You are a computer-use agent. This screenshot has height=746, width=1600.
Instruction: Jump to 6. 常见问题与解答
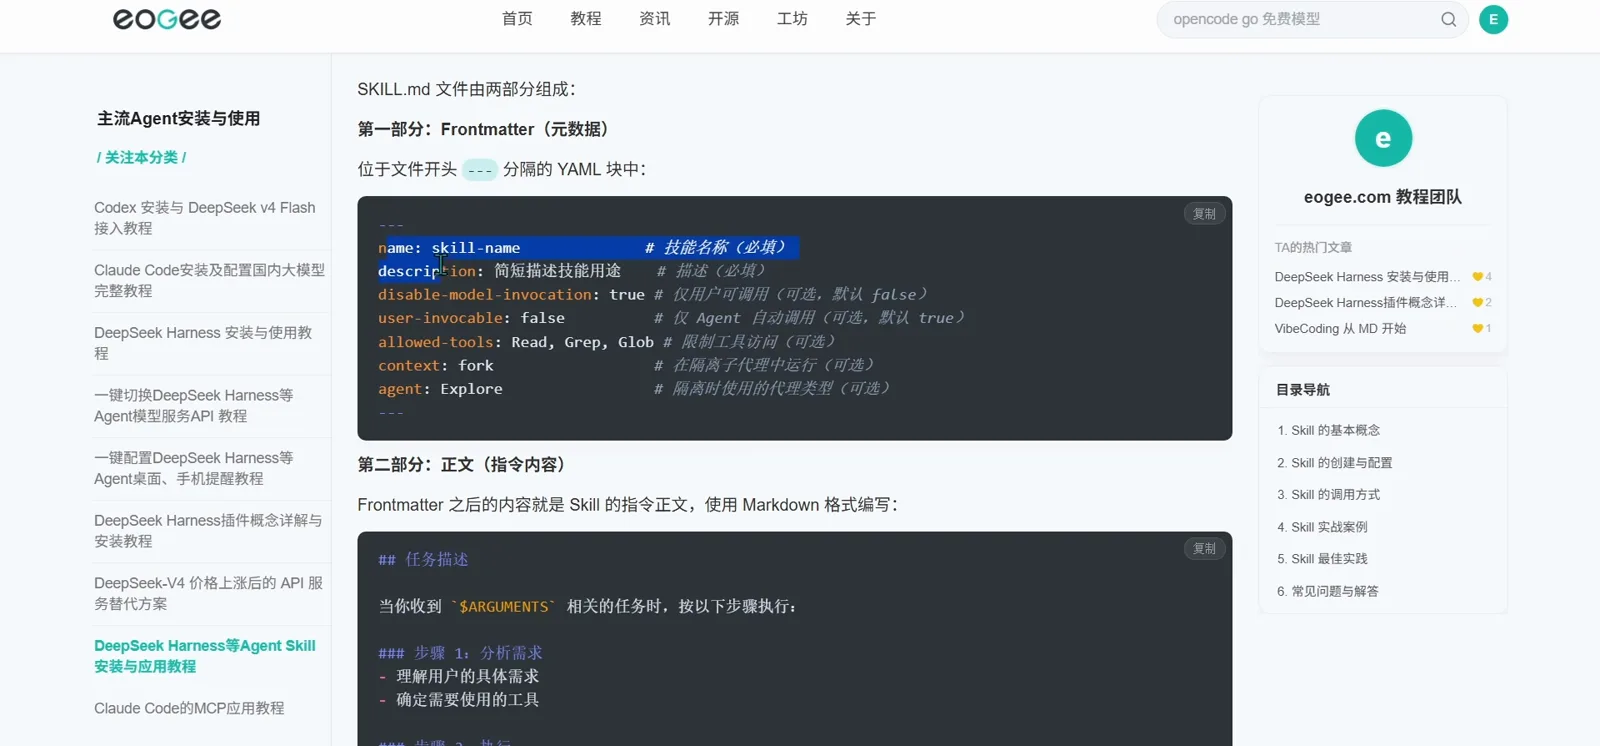point(1327,591)
